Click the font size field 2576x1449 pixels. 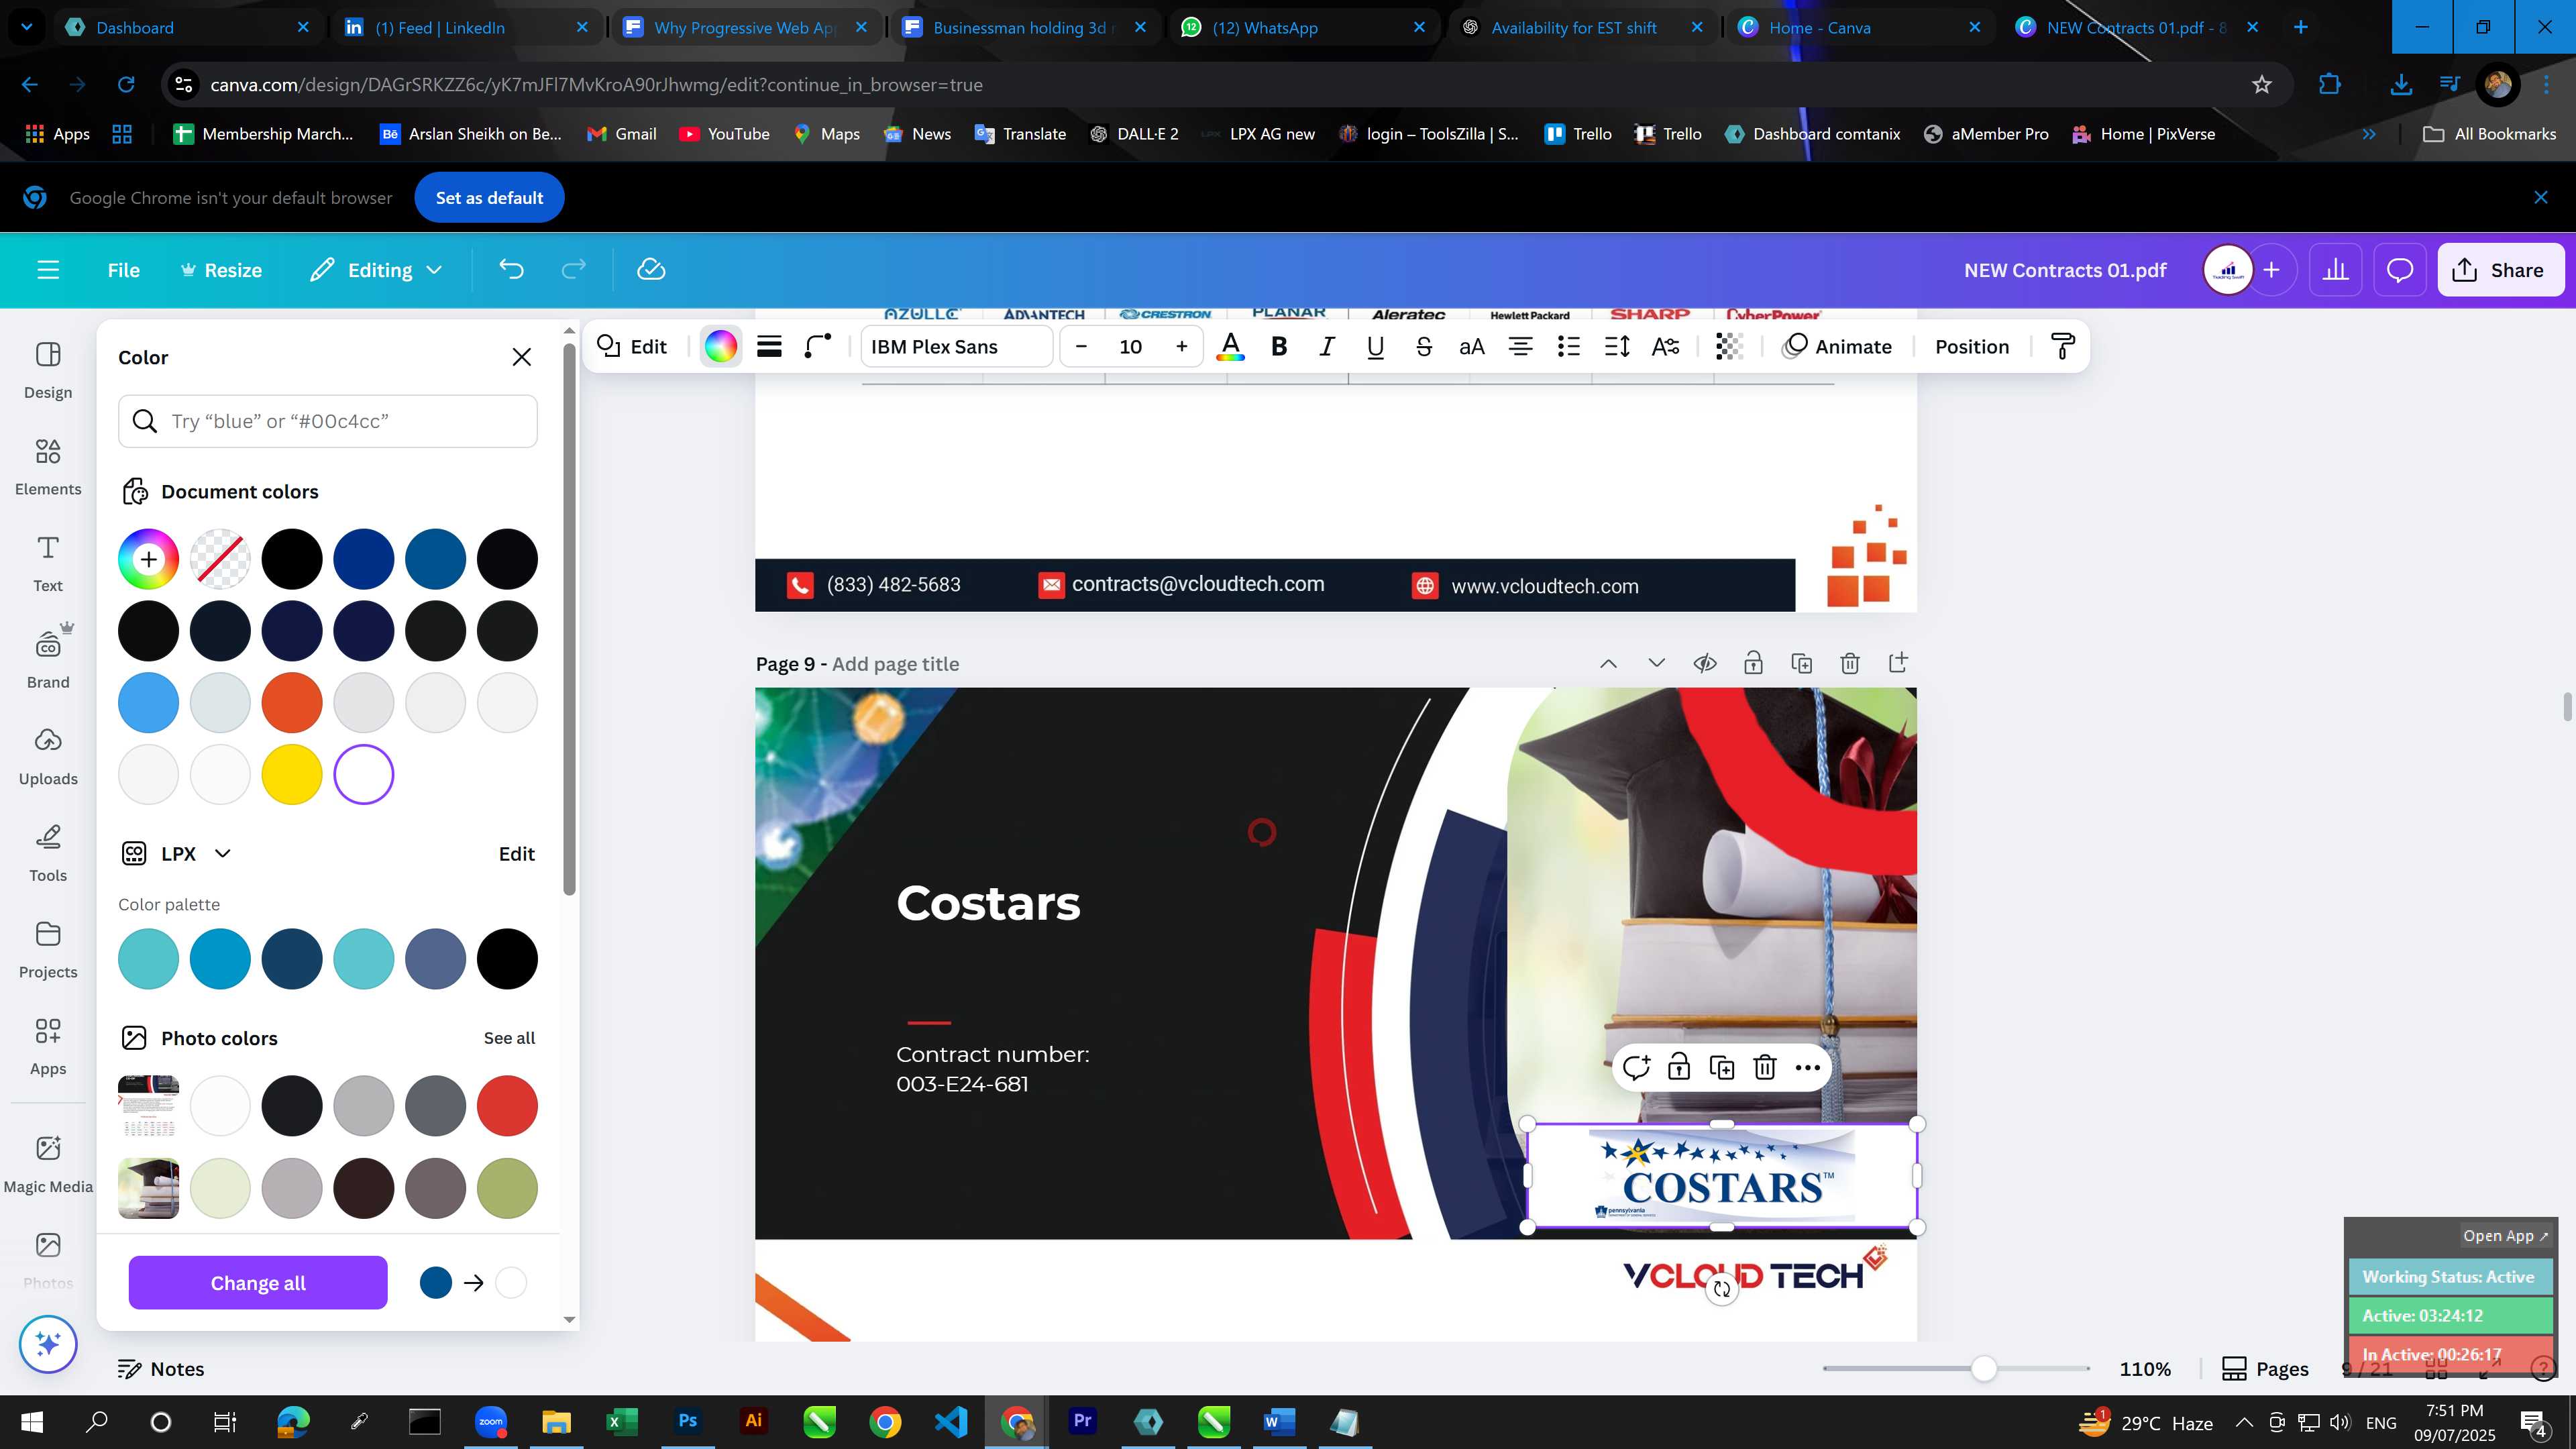[x=1131, y=347]
